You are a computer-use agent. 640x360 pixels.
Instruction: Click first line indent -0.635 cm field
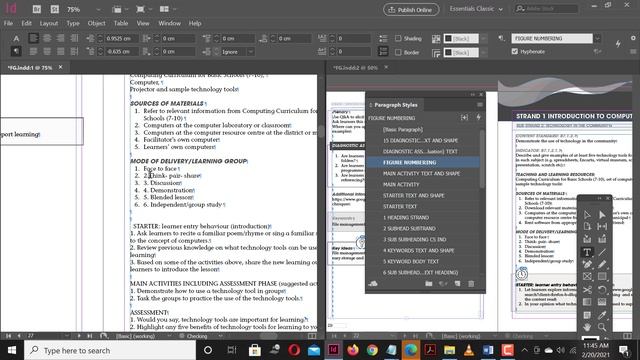tap(122, 51)
